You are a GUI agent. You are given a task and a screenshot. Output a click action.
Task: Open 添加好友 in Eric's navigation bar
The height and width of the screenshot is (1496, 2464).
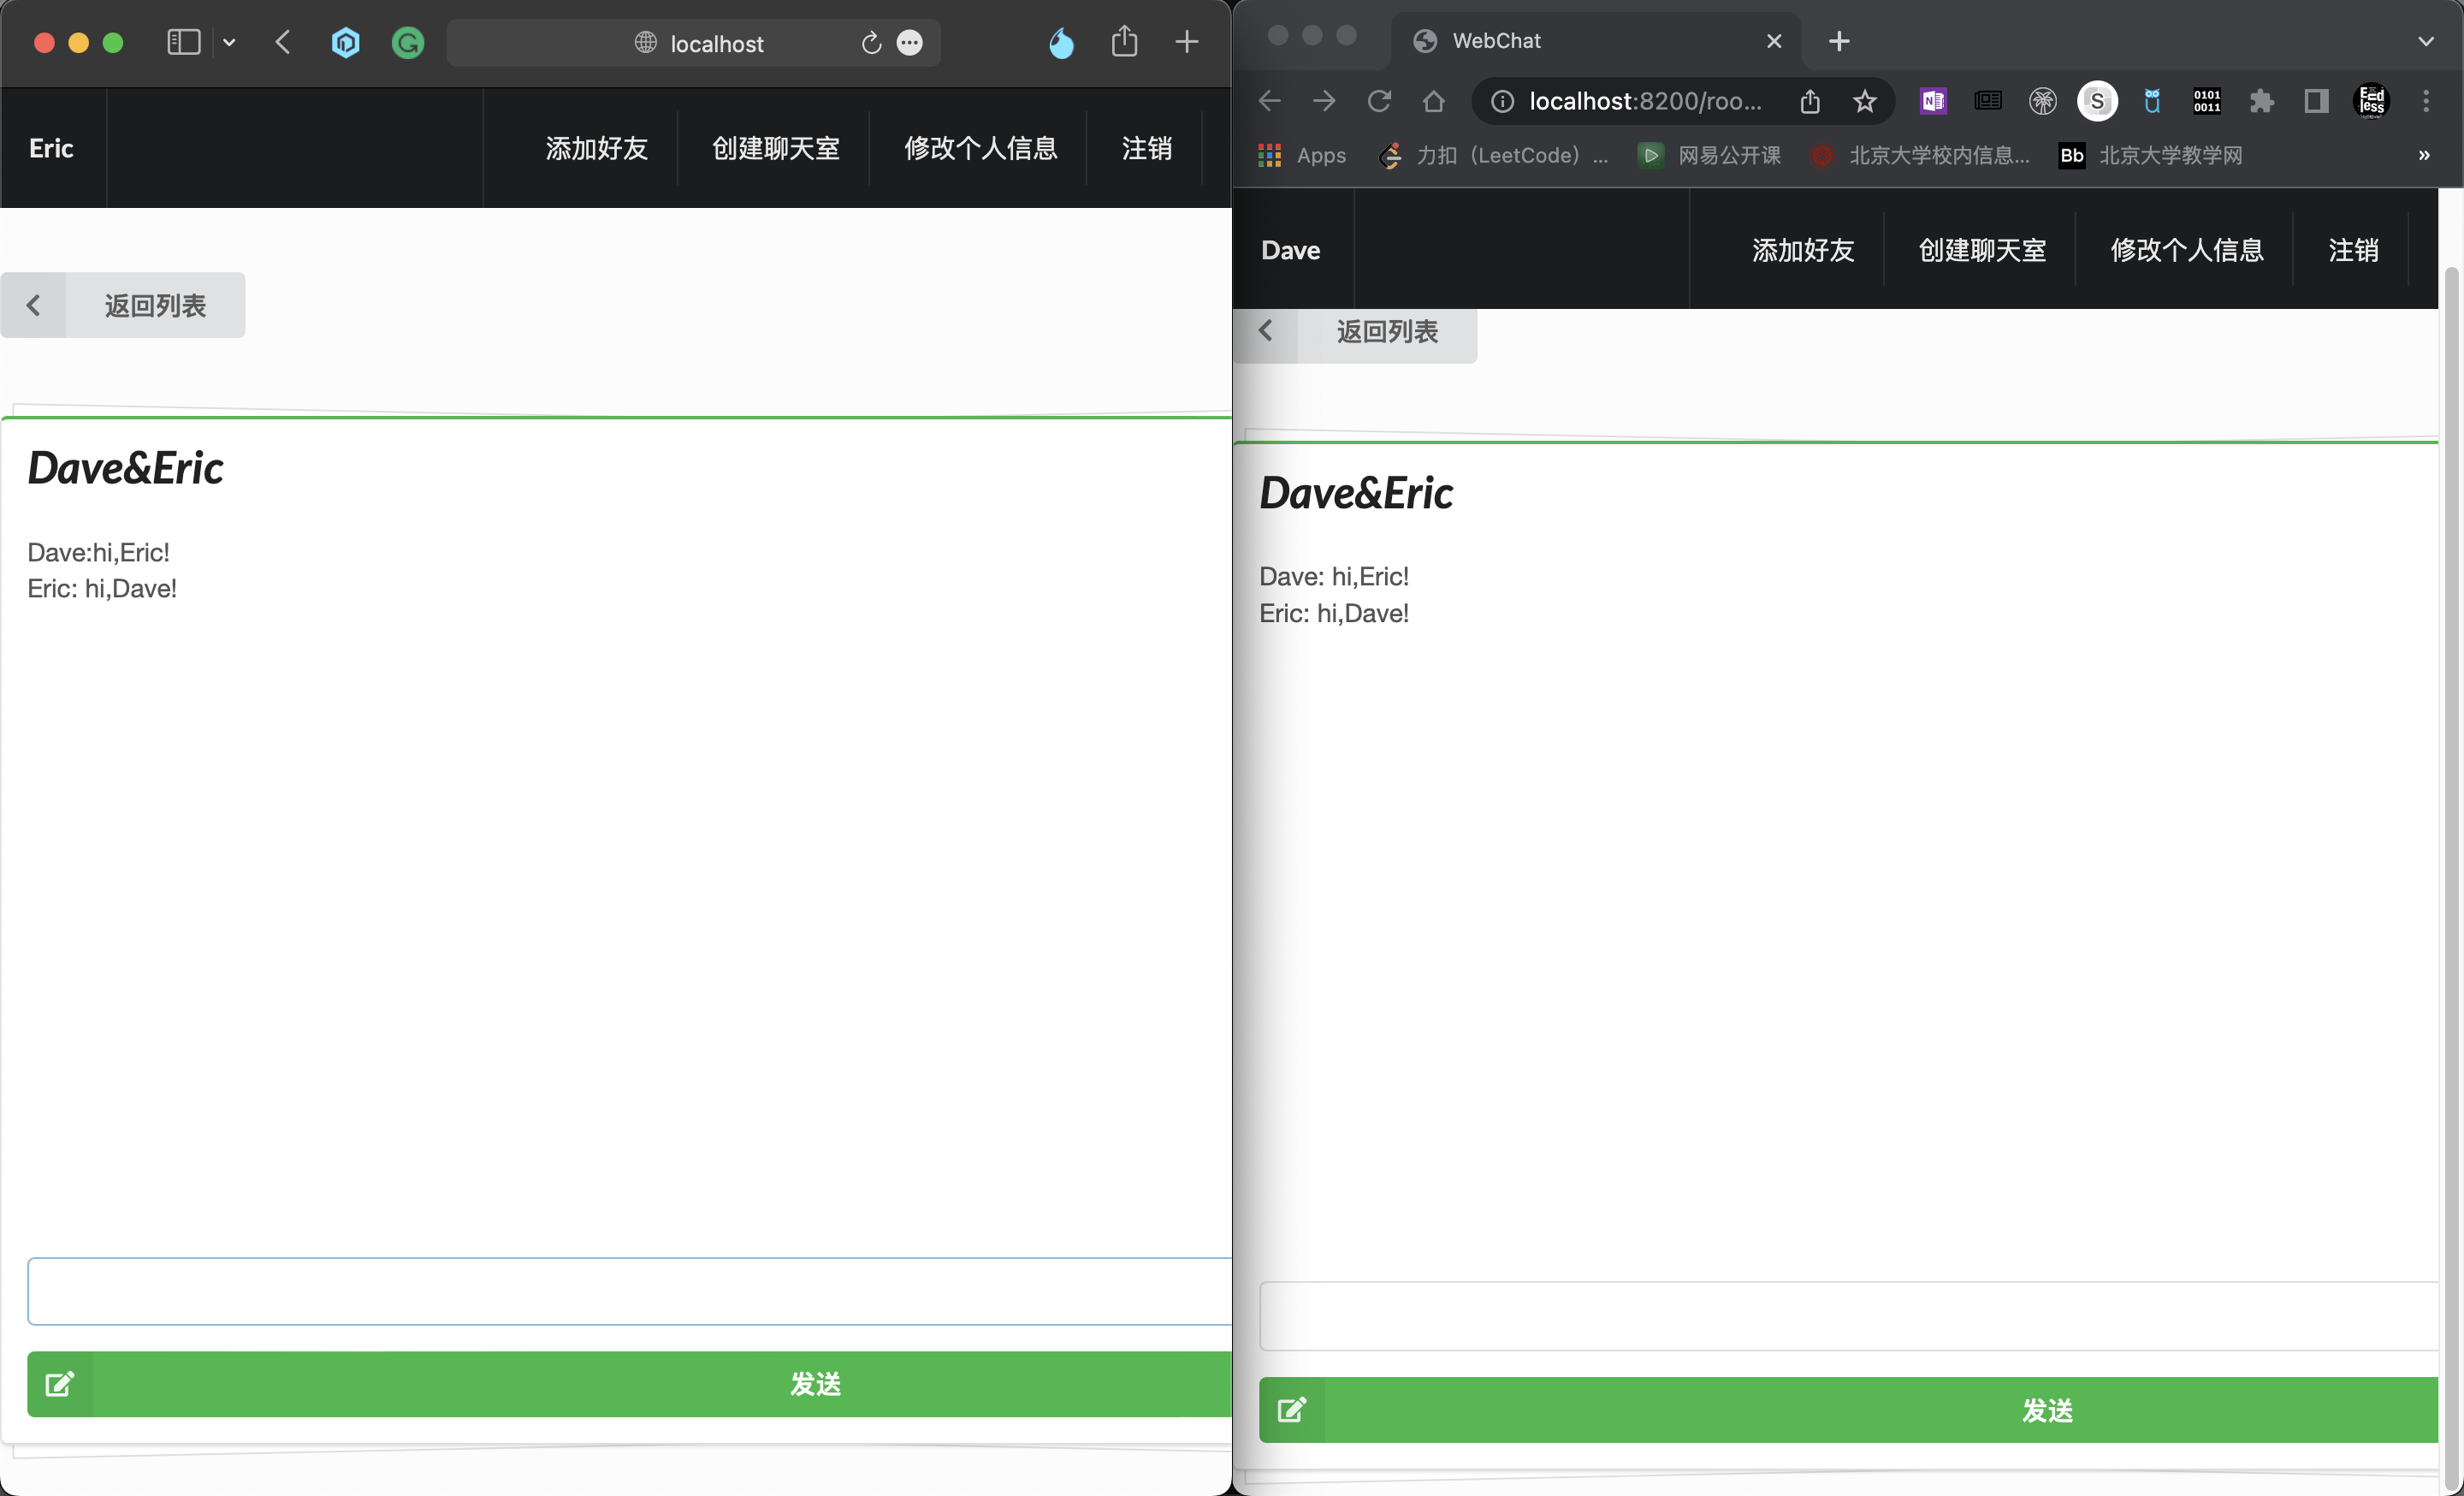click(x=596, y=148)
